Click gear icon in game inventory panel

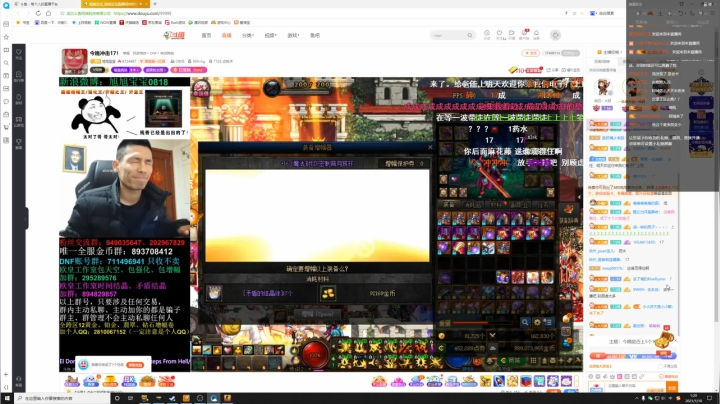click(537, 322)
